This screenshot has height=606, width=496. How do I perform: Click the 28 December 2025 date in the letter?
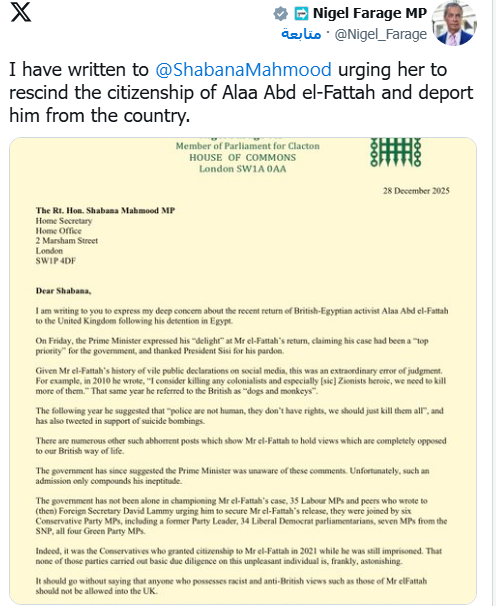click(x=416, y=191)
